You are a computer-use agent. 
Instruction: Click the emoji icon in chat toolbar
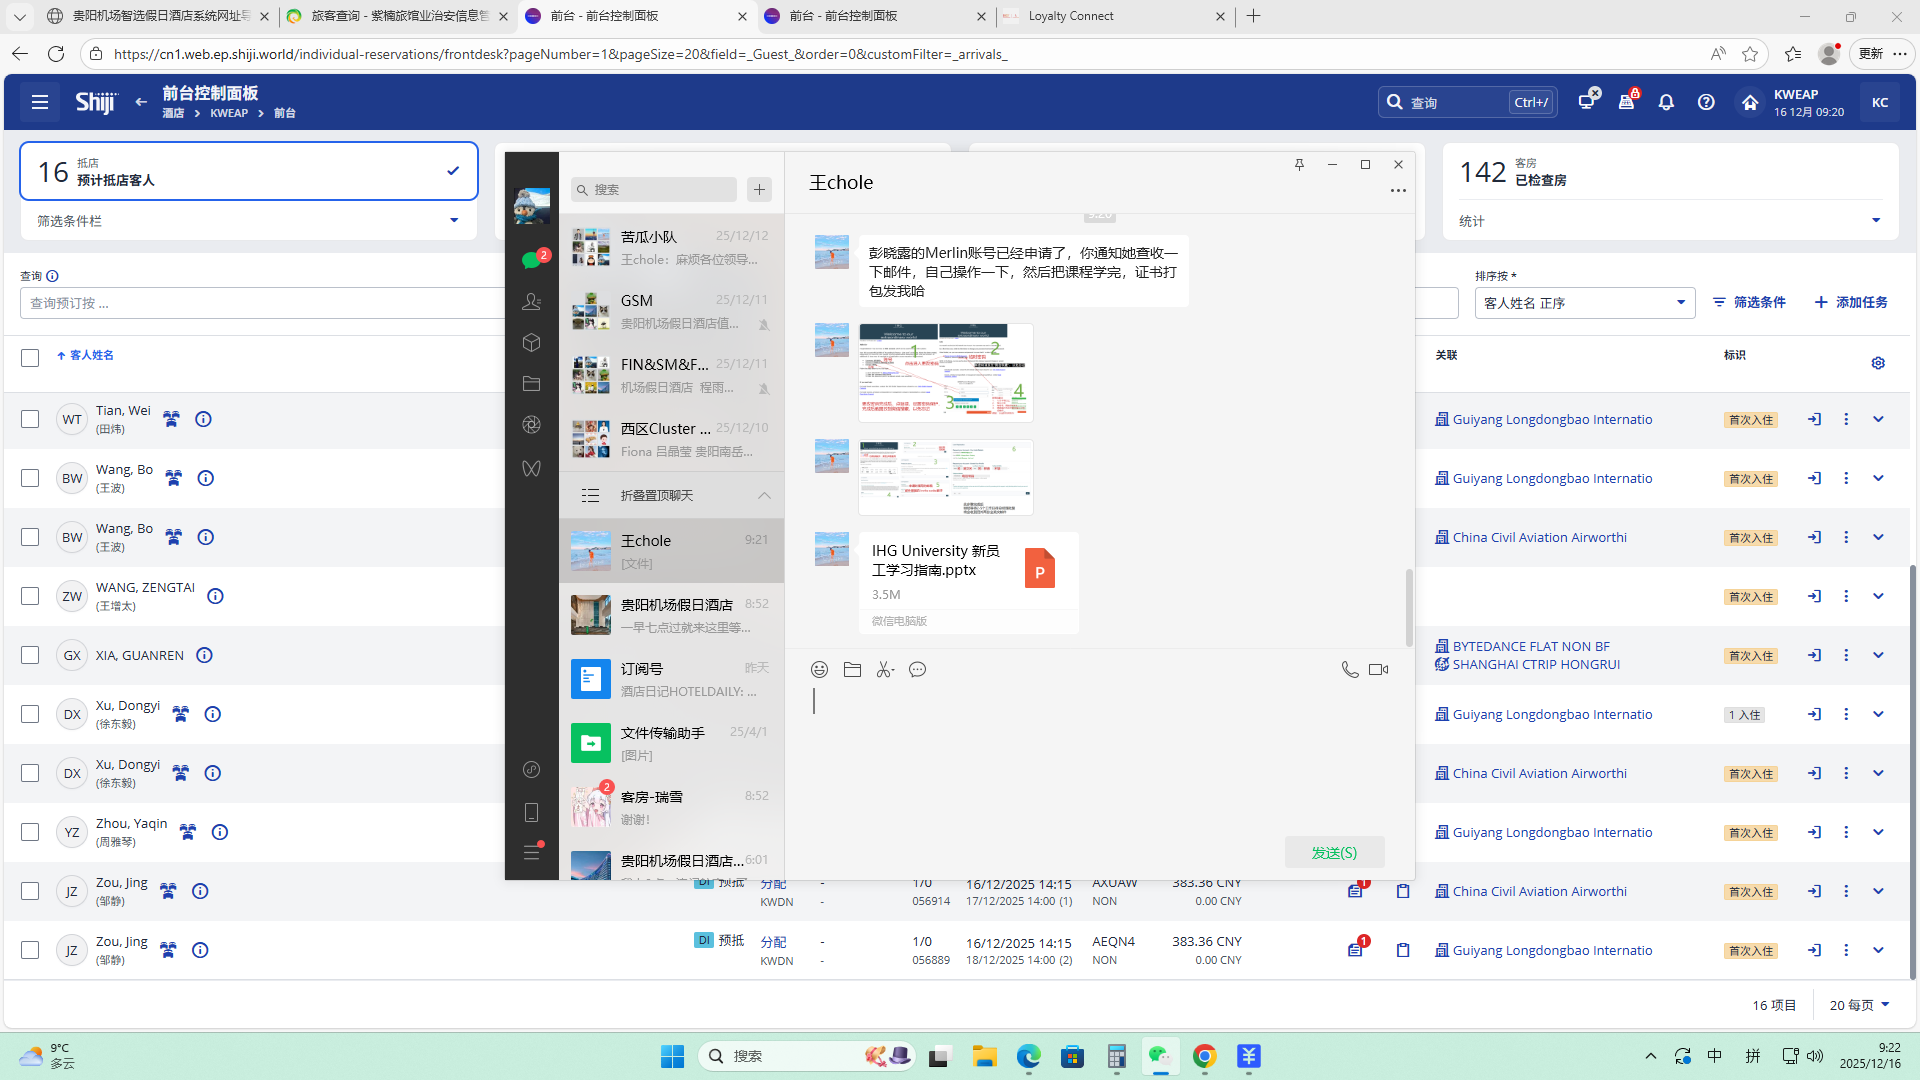(819, 670)
